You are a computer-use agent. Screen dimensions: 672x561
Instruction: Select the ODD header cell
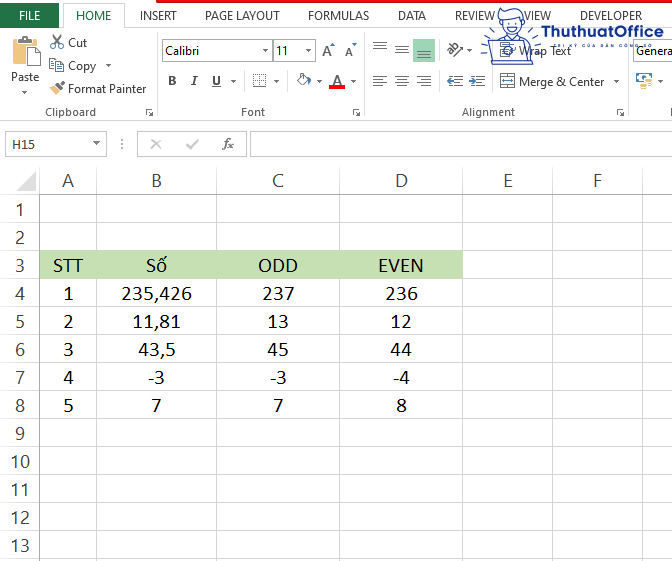[278, 265]
